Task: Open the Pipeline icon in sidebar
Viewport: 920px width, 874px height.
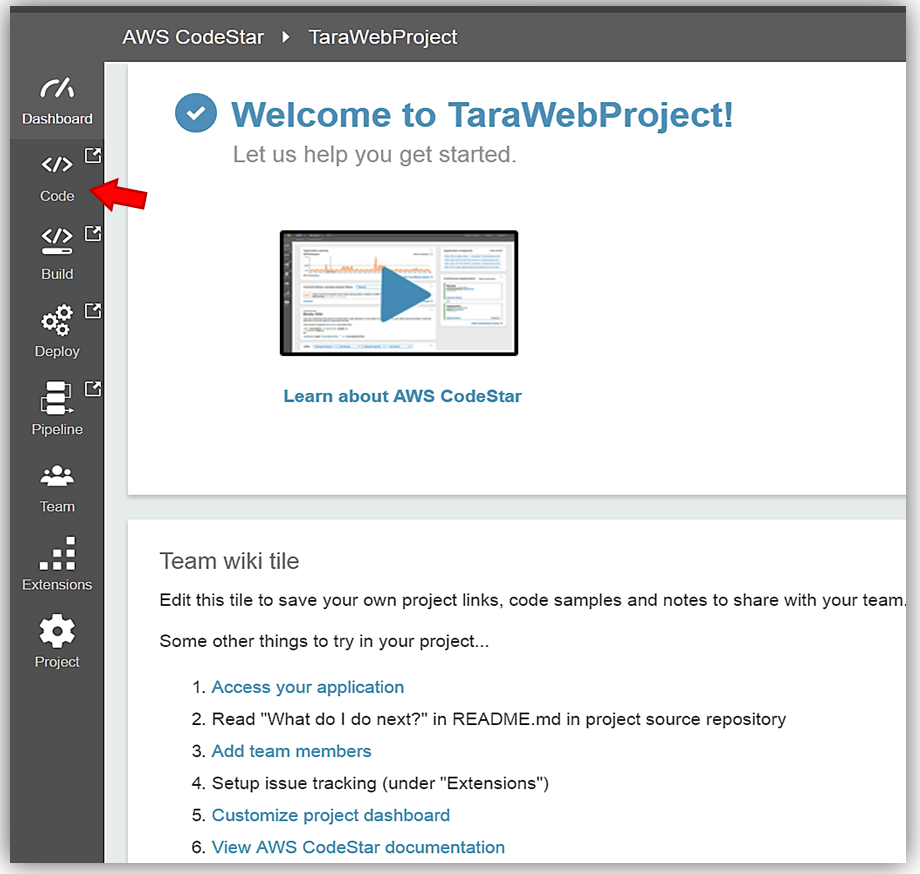Action: click(x=56, y=398)
